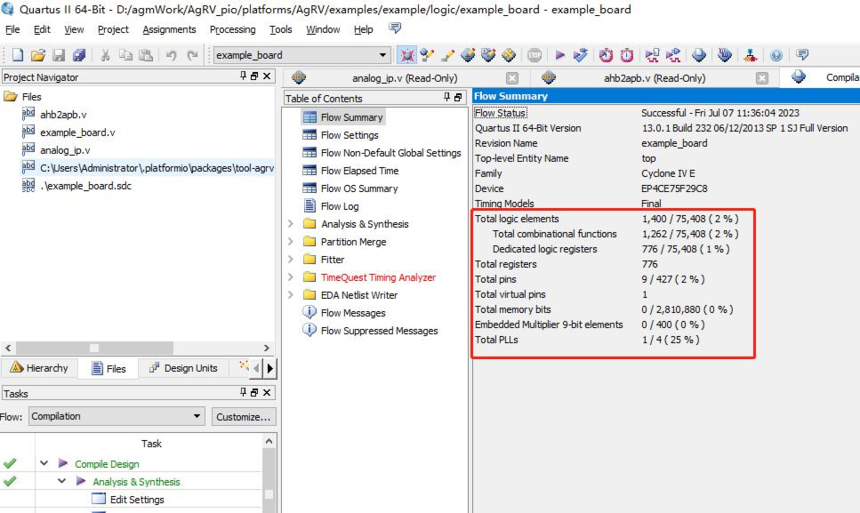Click the Cut scissors icon
Viewport: 860px width, 513px height.
coord(105,55)
